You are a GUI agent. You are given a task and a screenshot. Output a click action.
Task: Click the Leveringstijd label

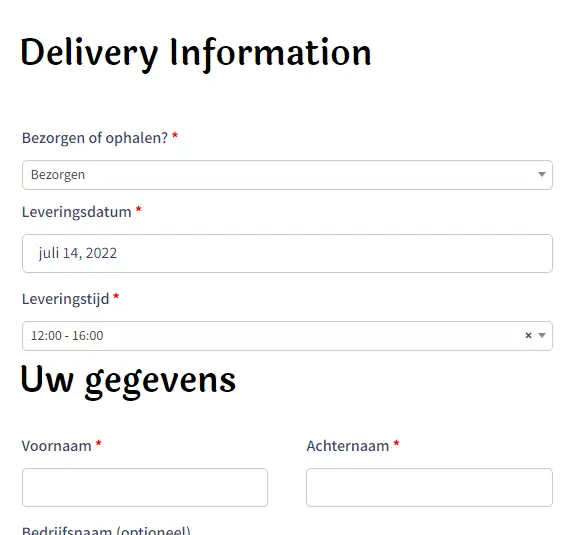click(x=66, y=299)
